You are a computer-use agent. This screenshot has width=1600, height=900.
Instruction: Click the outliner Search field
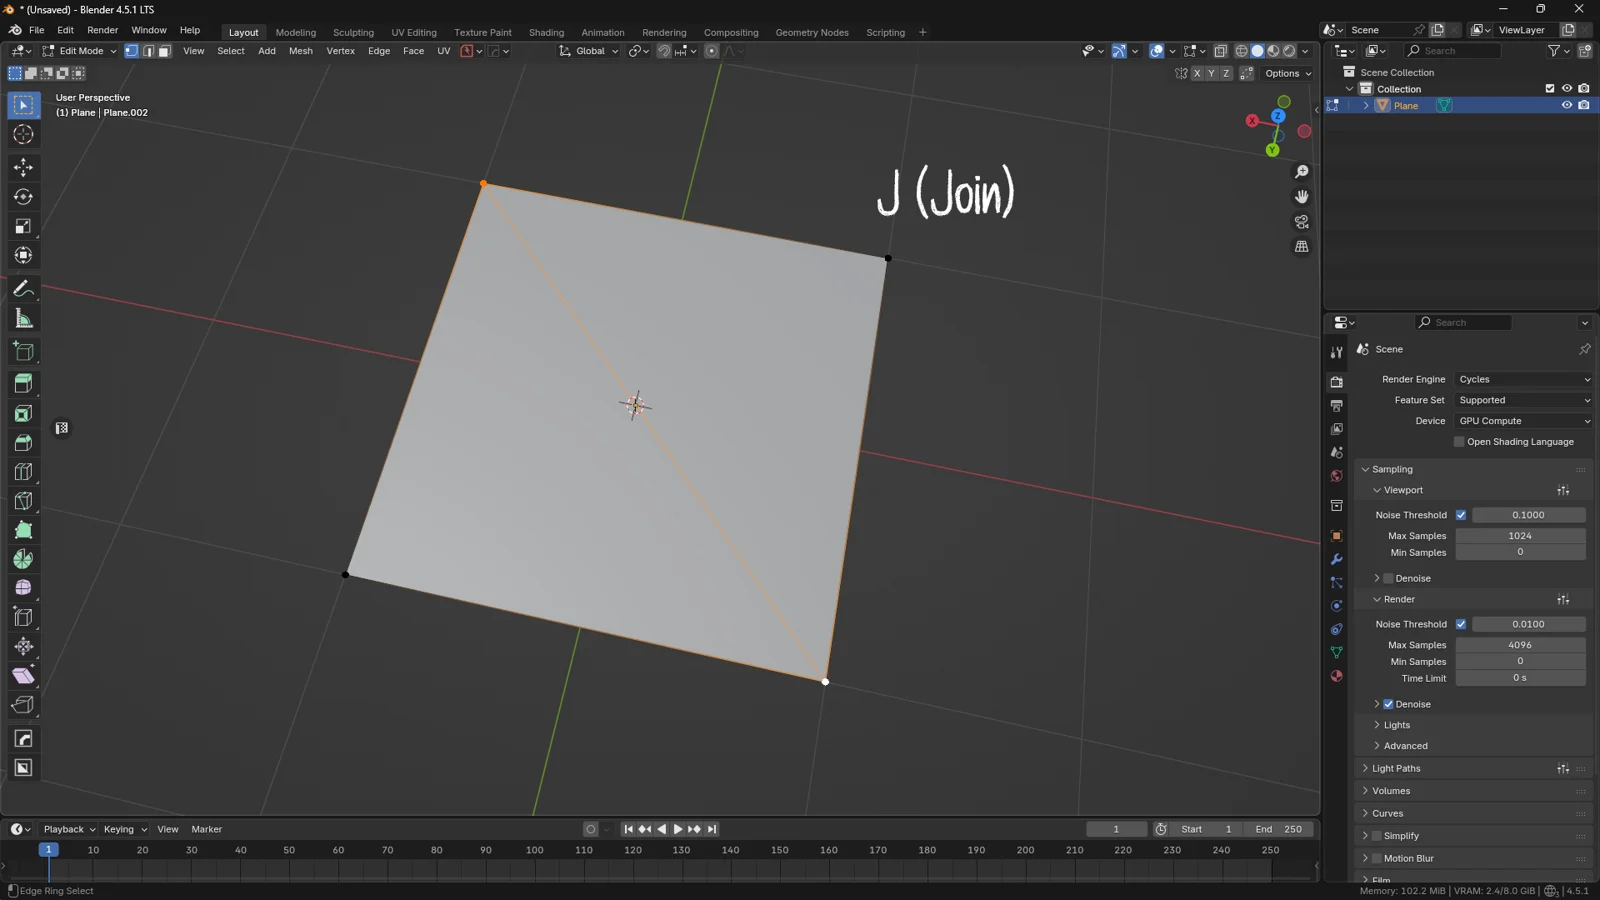click(1452, 51)
